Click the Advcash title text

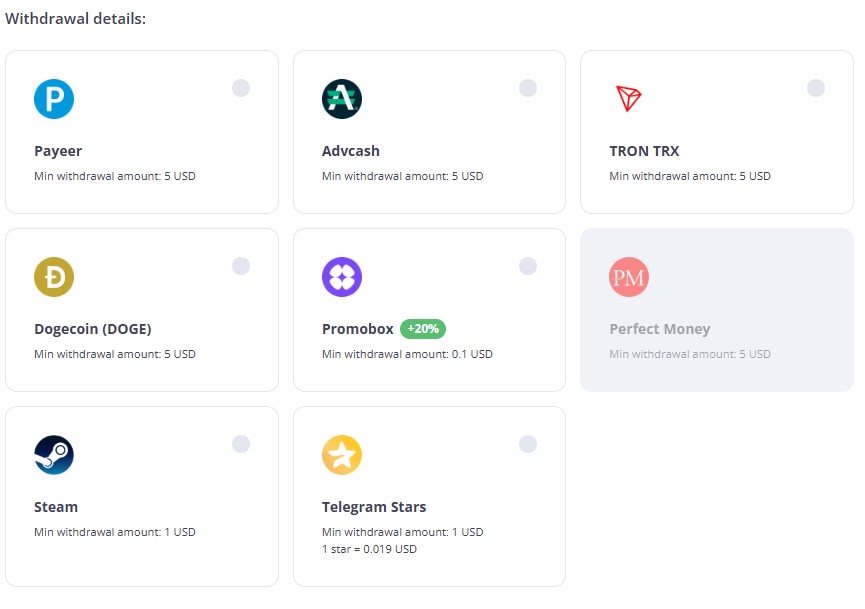tap(351, 151)
